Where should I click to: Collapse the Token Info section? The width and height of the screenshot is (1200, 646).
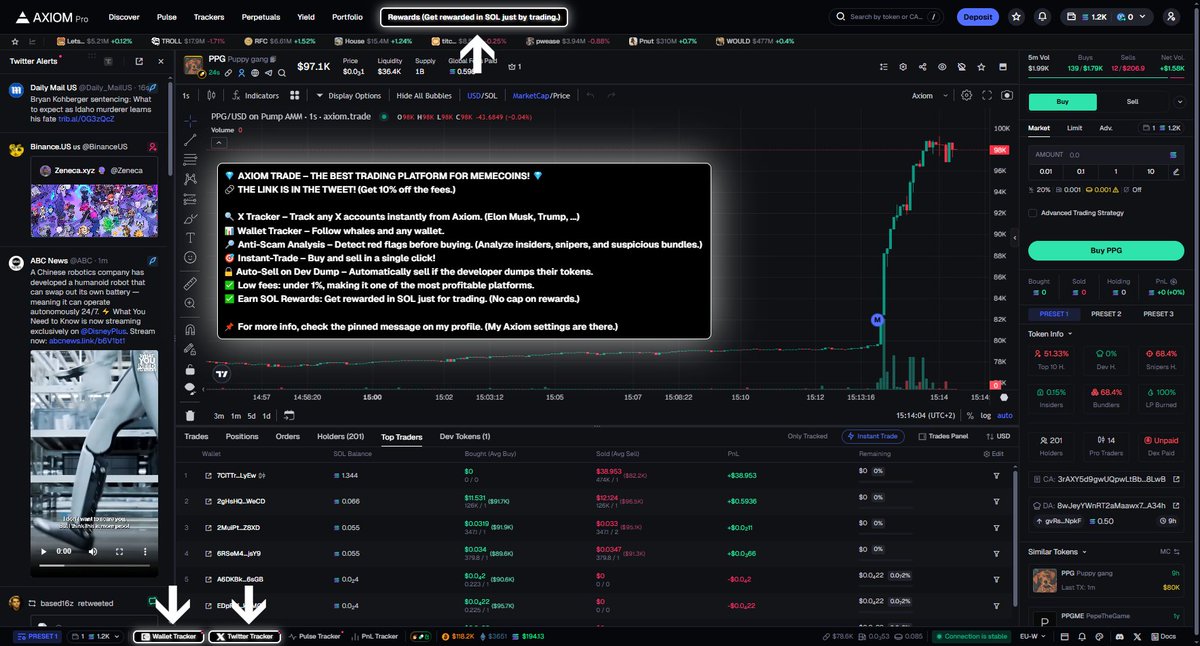point(1050,333)
